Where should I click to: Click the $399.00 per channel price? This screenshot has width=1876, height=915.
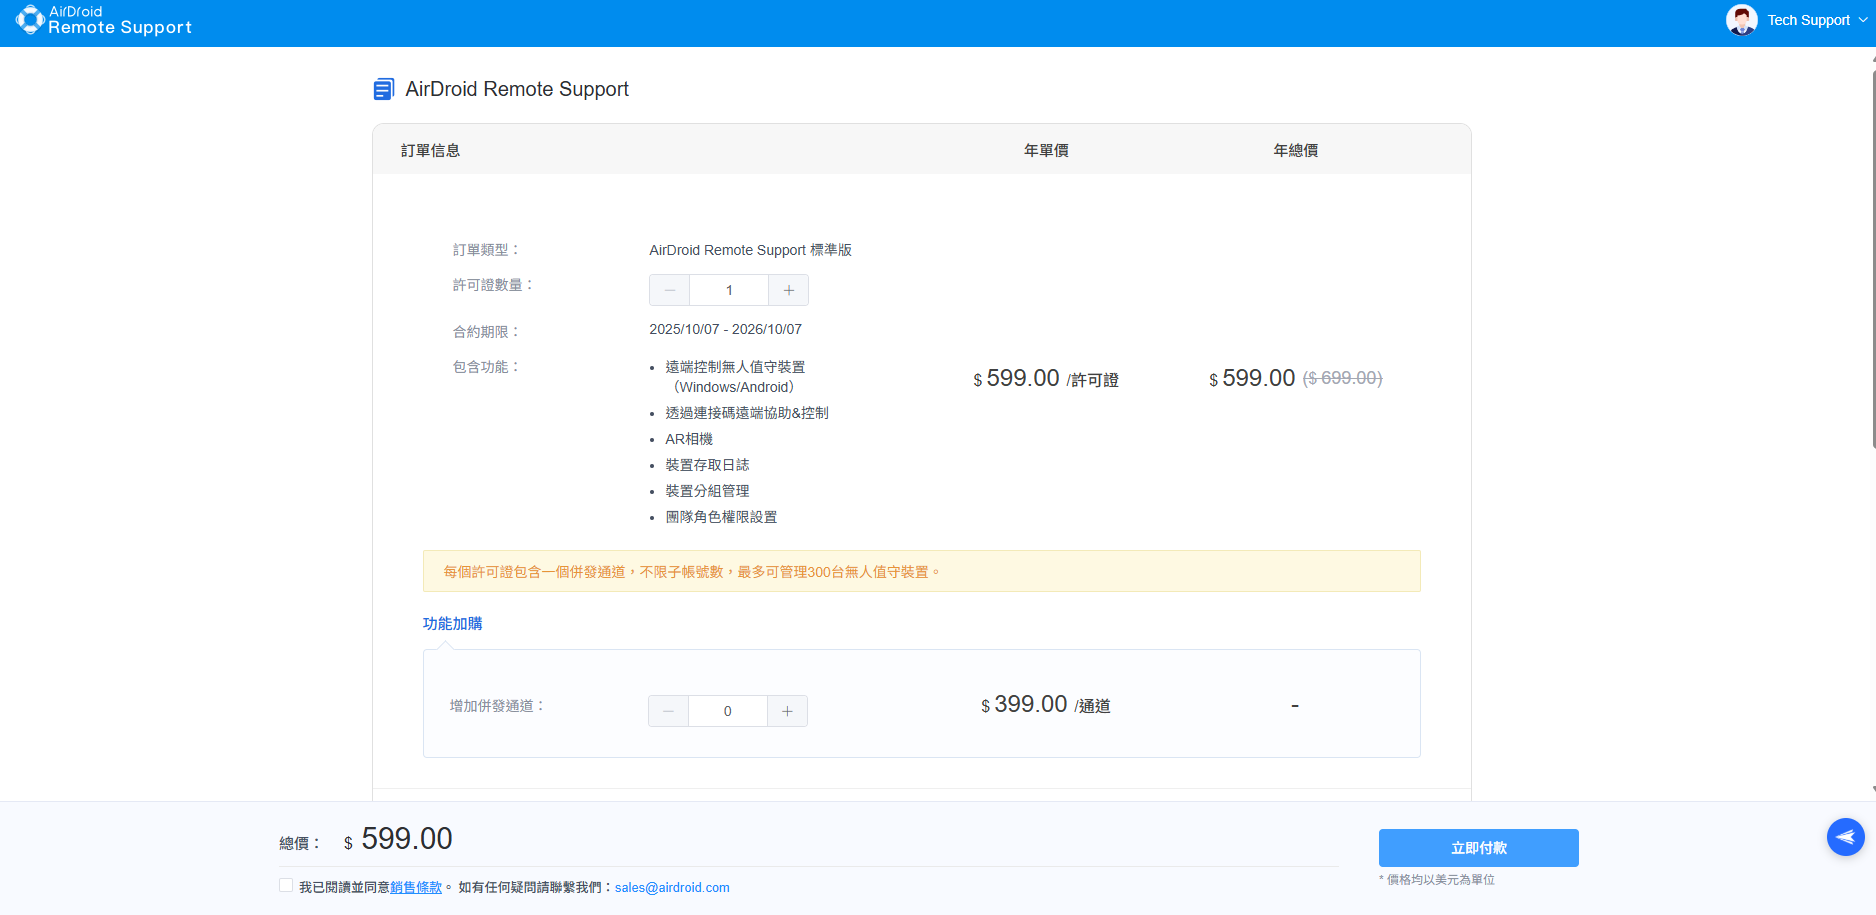pyautogui.click(x=1045, y=705)
